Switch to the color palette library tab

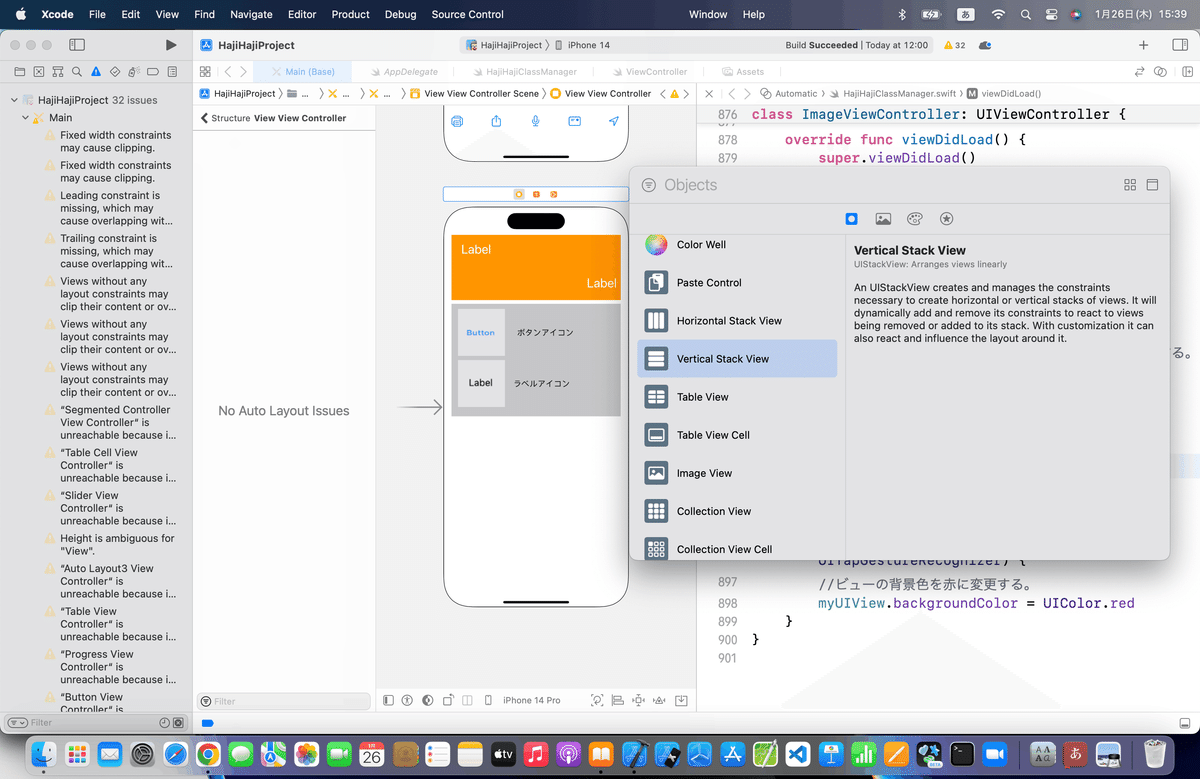click(x=915, y=219)
